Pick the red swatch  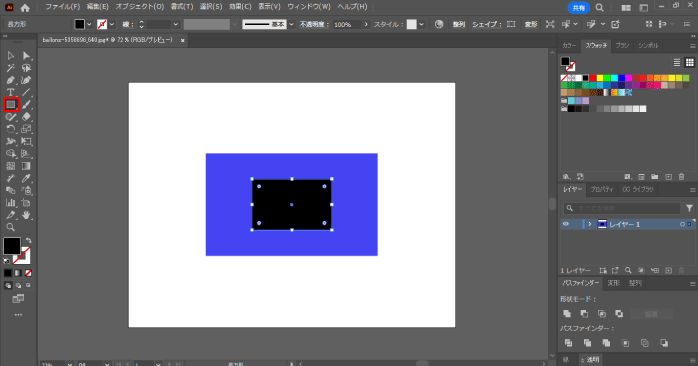tap(592, 78)
